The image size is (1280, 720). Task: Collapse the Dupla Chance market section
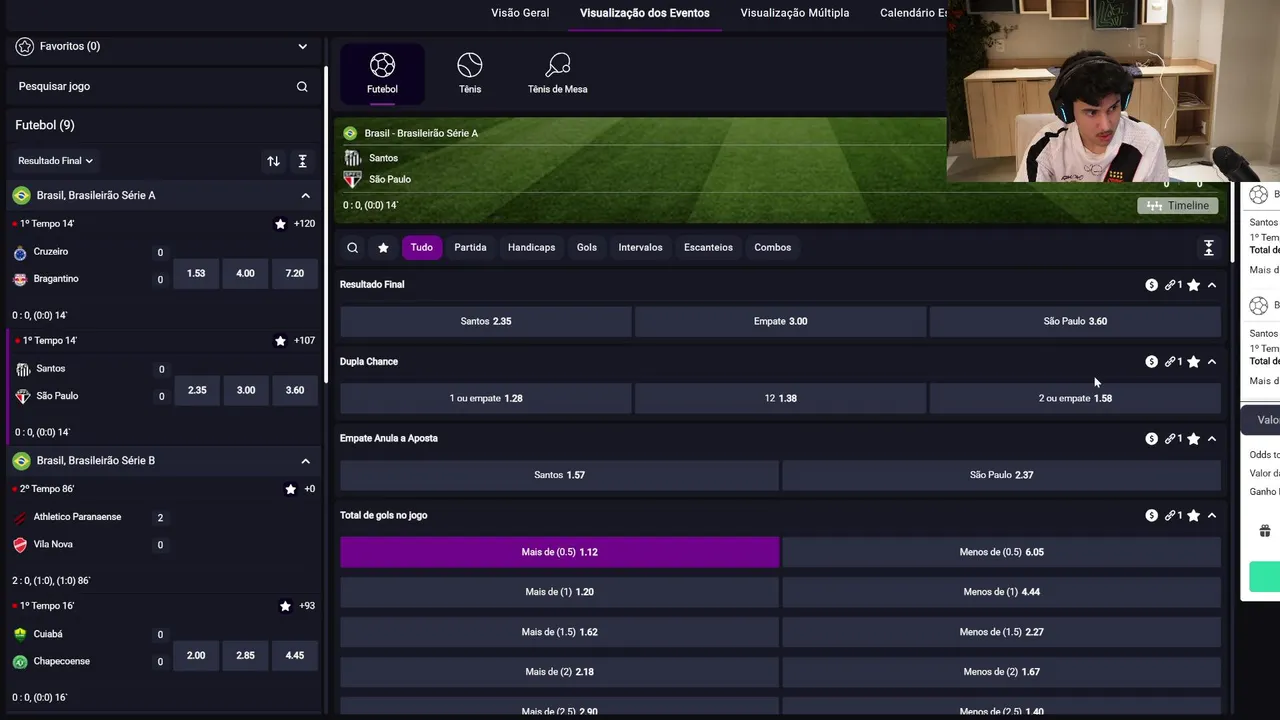point(1212,362)
